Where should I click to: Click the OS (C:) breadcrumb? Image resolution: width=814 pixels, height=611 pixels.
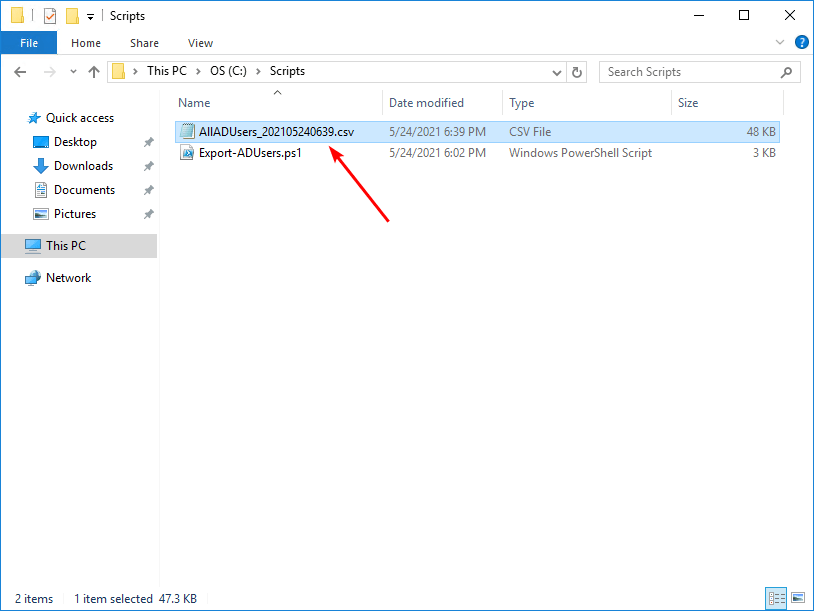228,71
